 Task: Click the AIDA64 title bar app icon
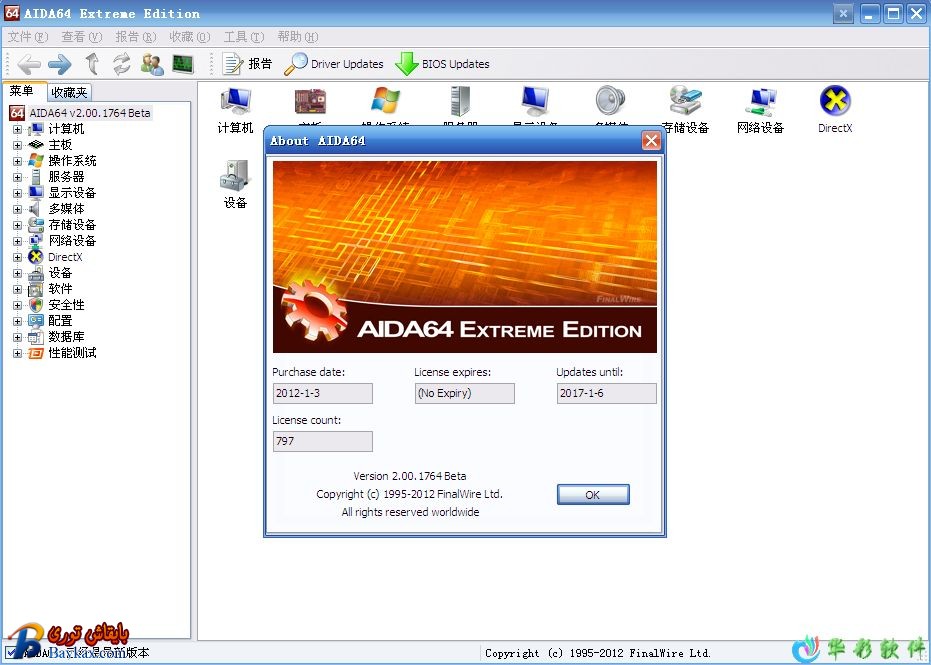coord(12,12)
